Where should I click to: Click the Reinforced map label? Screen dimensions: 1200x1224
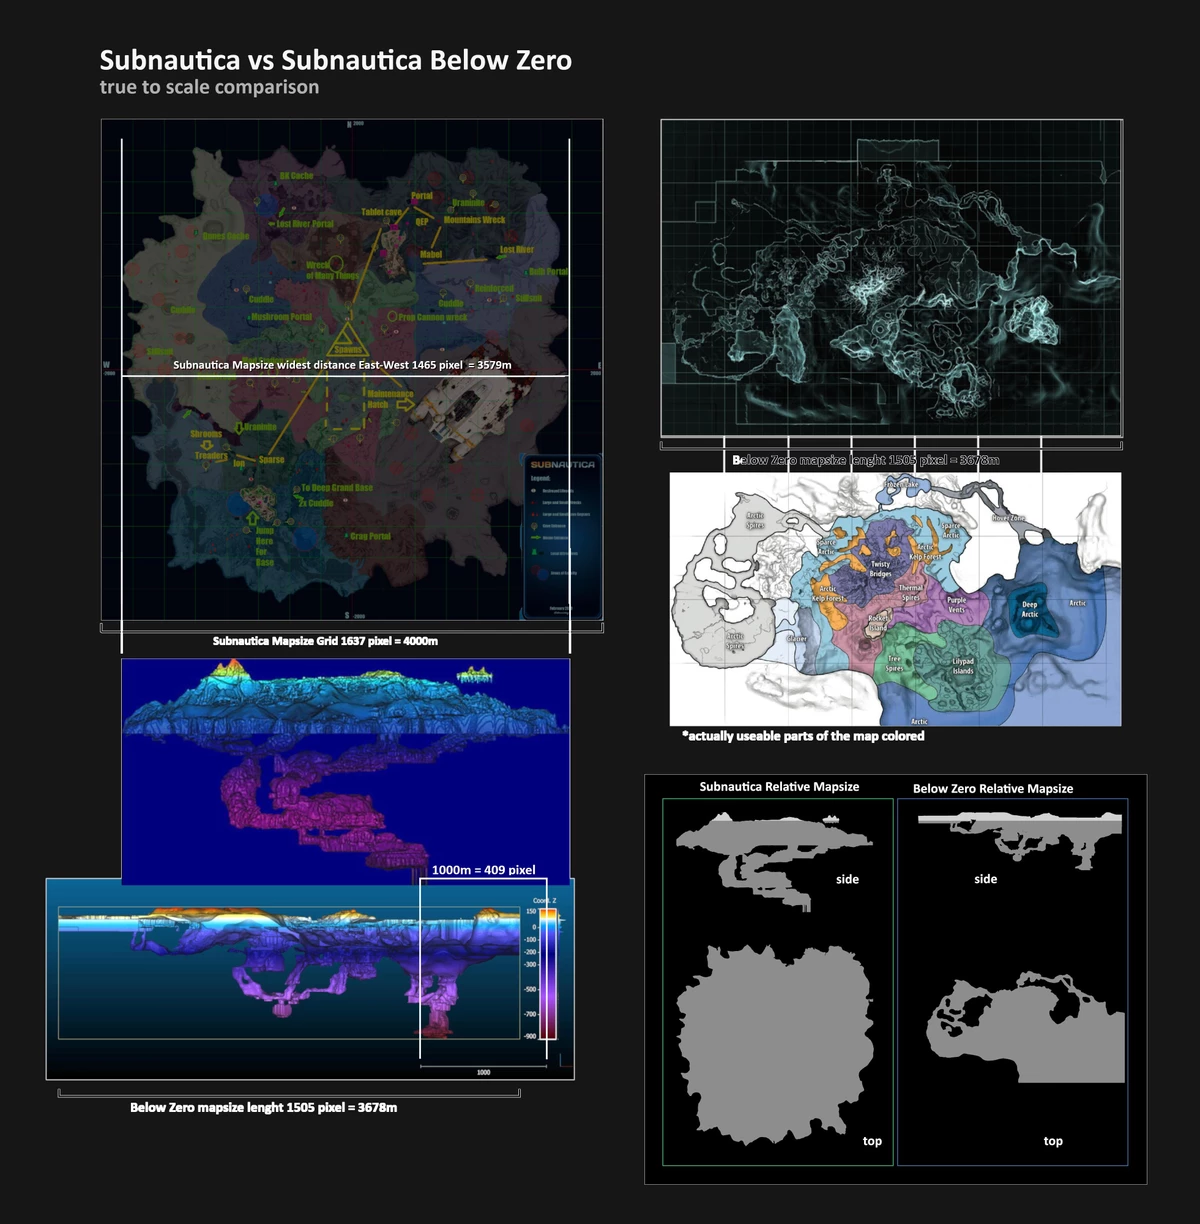coord(494,288)
